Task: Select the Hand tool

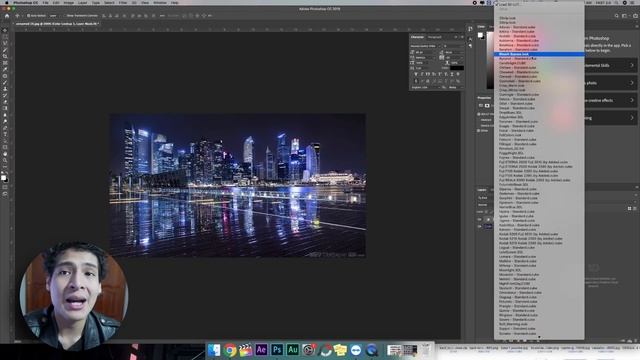Action: [x=5, y=154]
